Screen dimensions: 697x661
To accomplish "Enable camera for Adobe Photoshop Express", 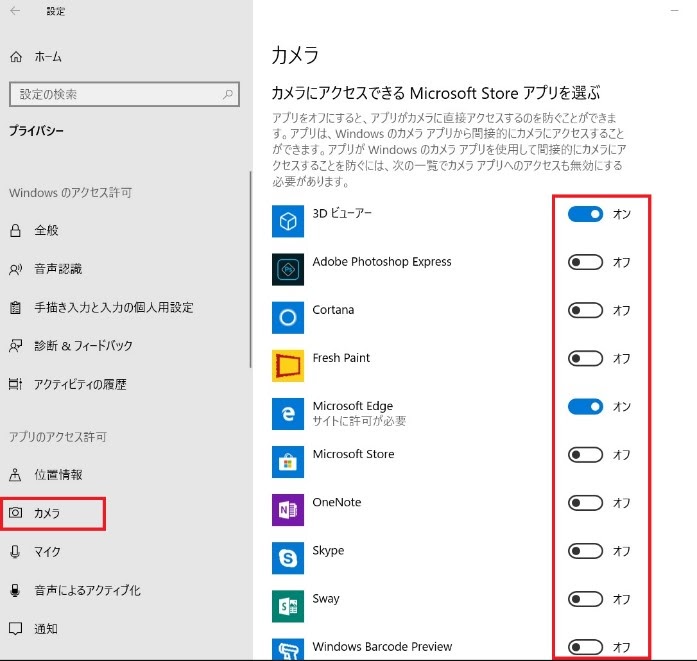I will [585, 262].
